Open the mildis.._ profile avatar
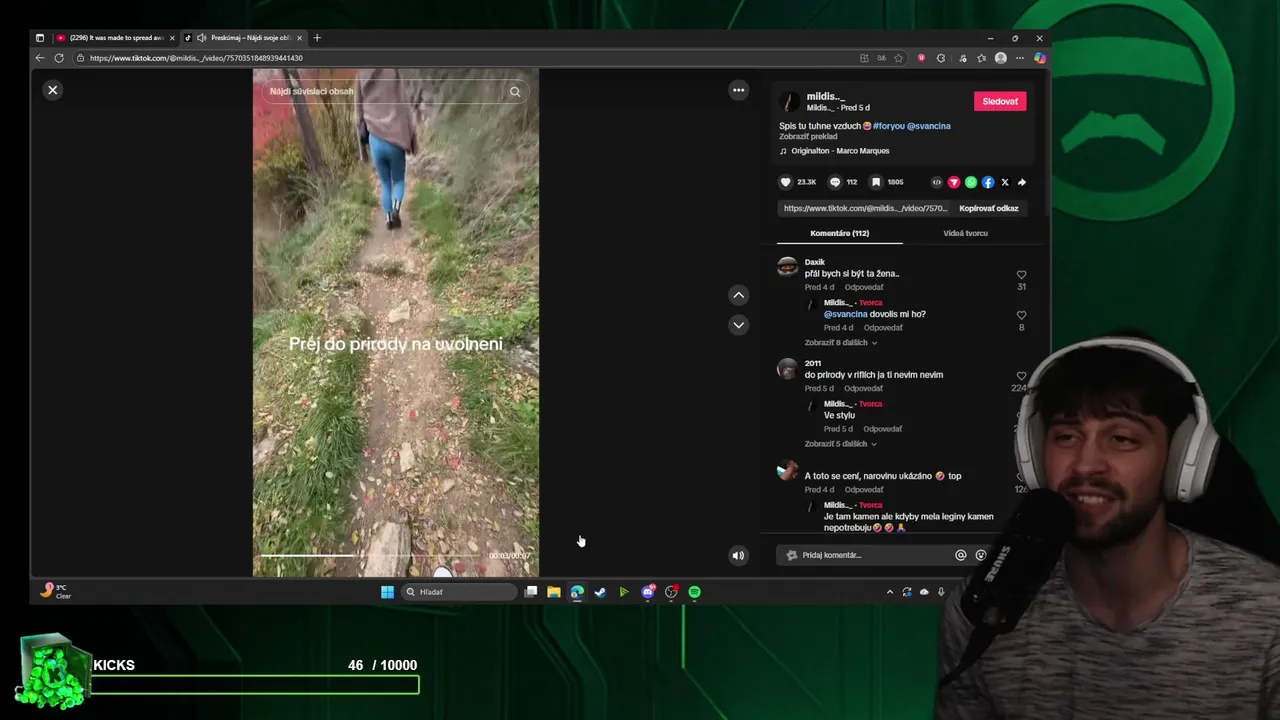 790,102
